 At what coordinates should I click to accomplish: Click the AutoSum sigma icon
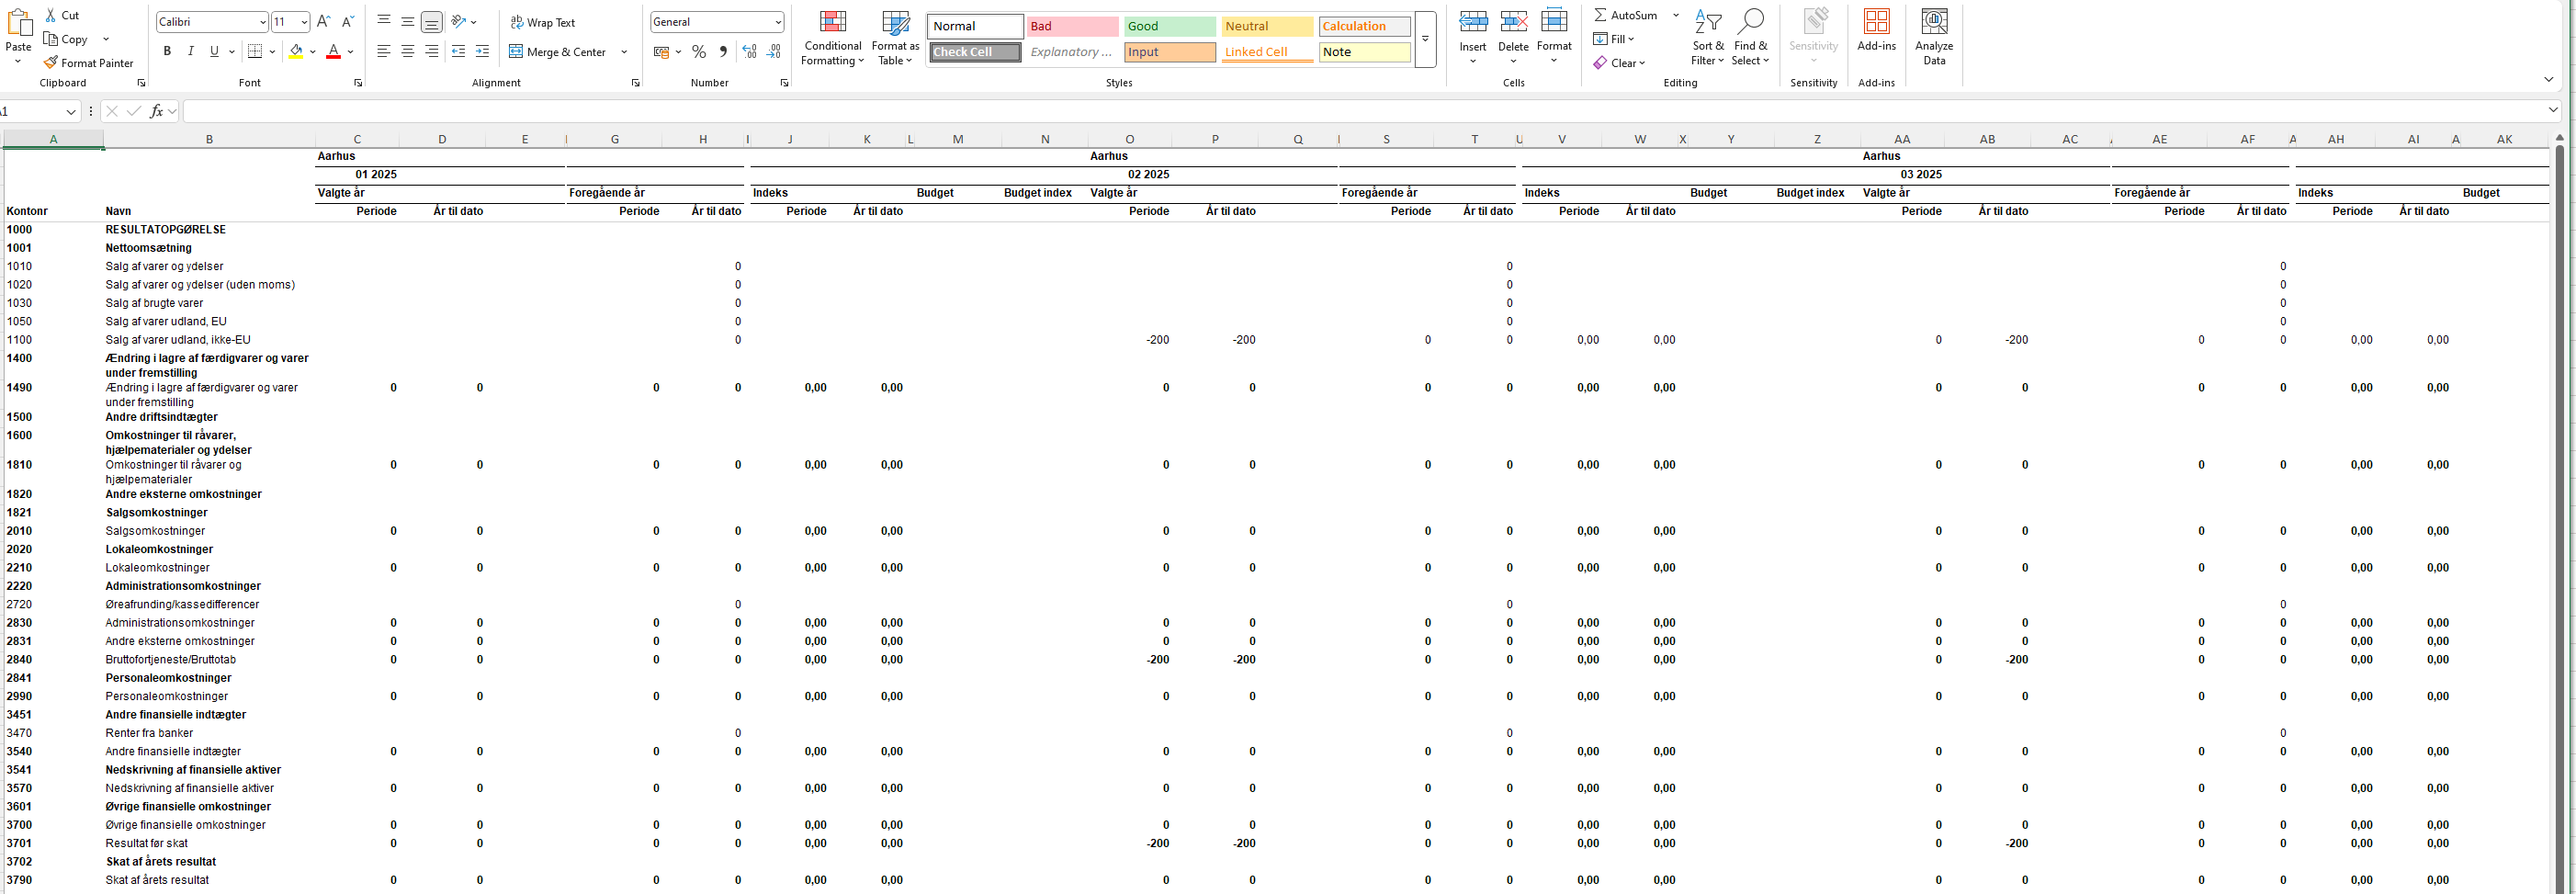[1601, 15]
